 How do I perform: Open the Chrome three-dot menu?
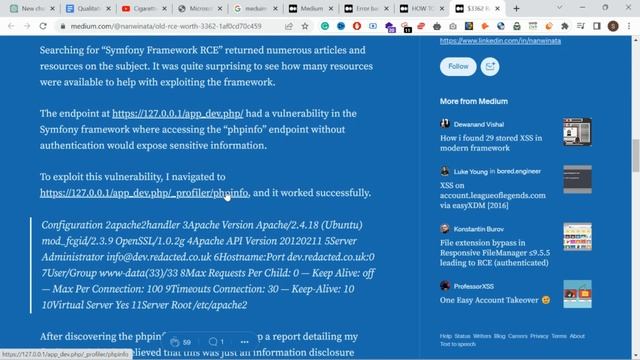[629, 26]
